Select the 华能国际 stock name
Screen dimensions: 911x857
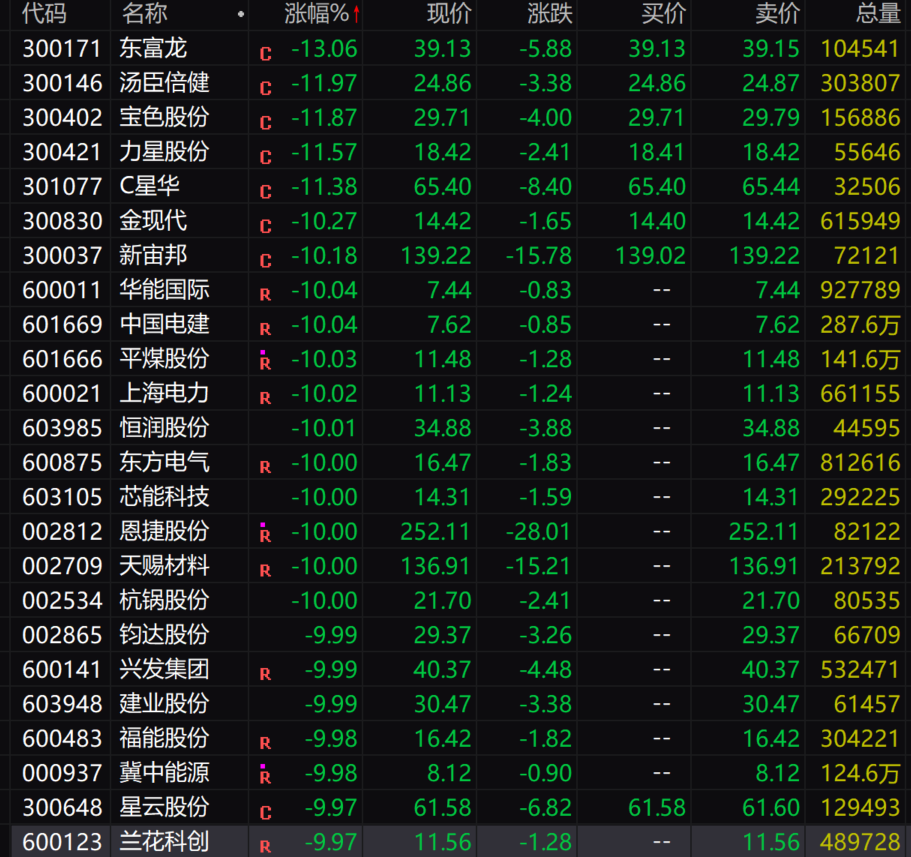[164, 289]
